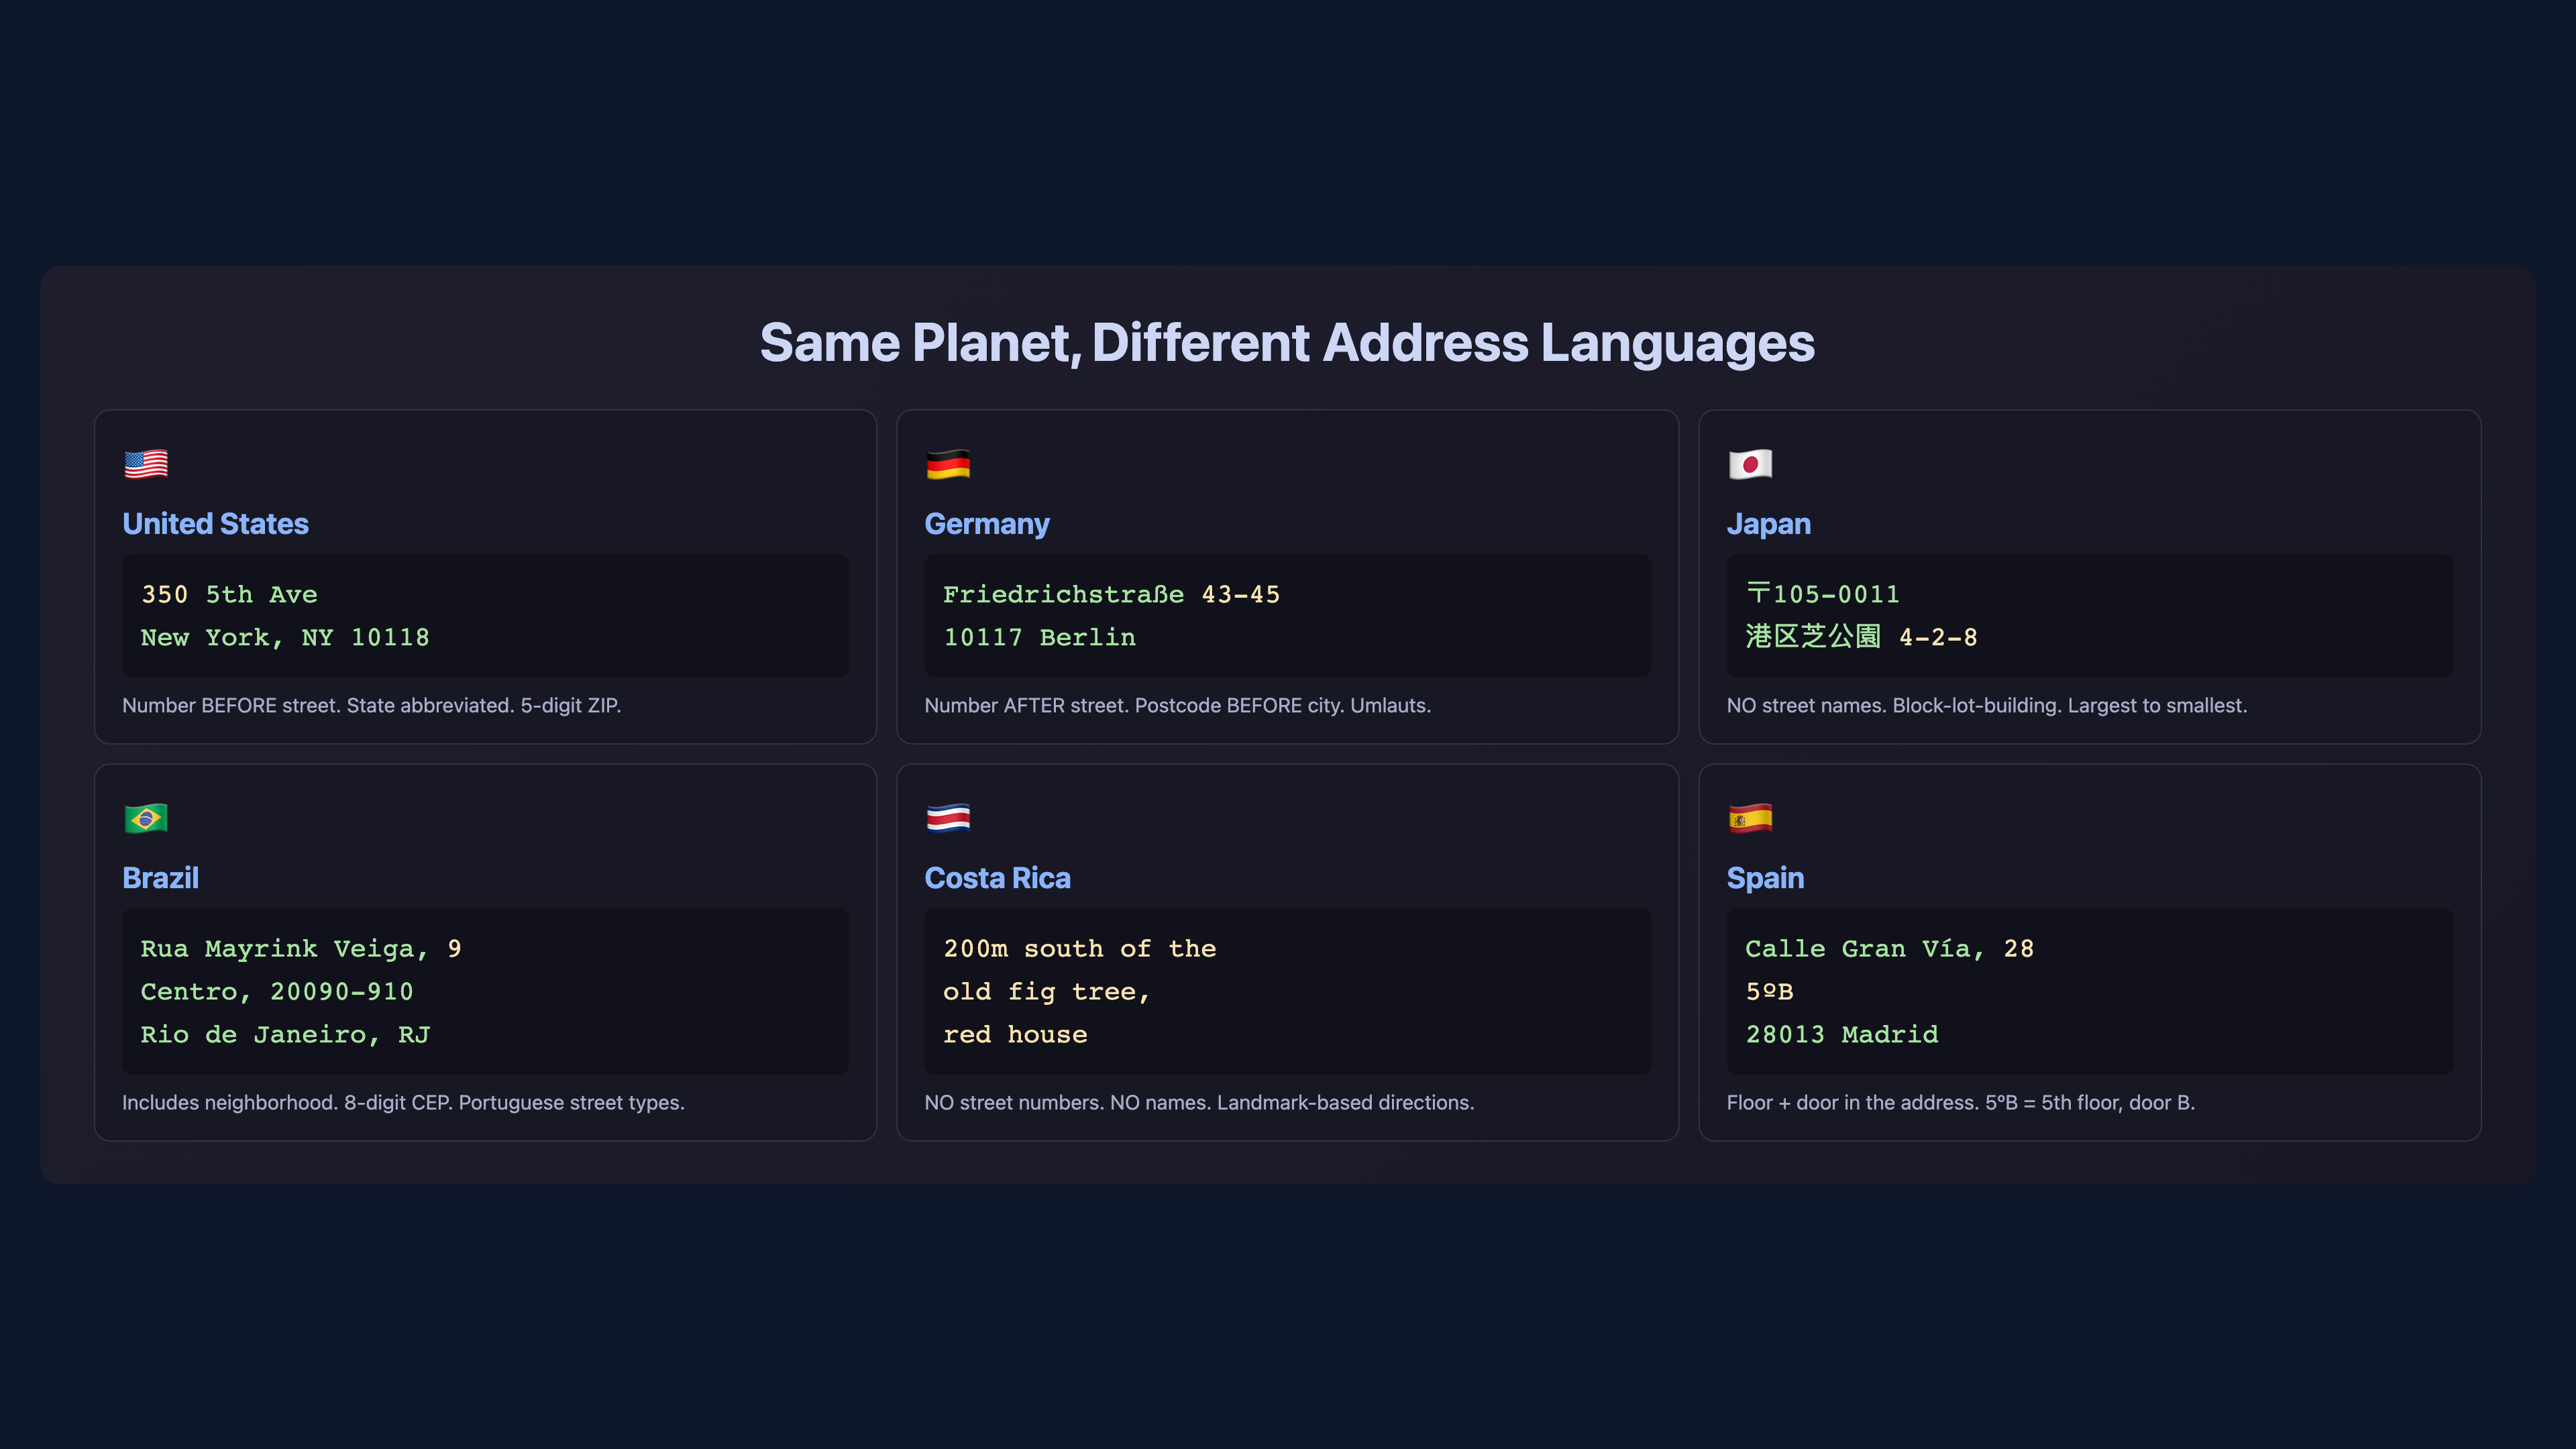The width and height of the screenshot is (2576, 1449).
Task: Click the 'Spain' heading
Action: [x=1765, y=878]
